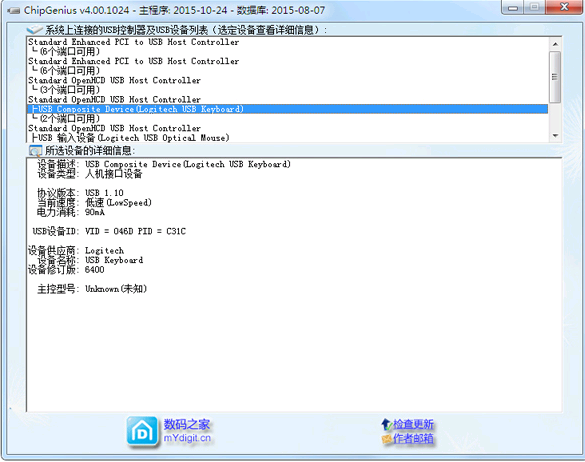Click the blue arrow icon next to 检查更新

click(x=386, y=424)
